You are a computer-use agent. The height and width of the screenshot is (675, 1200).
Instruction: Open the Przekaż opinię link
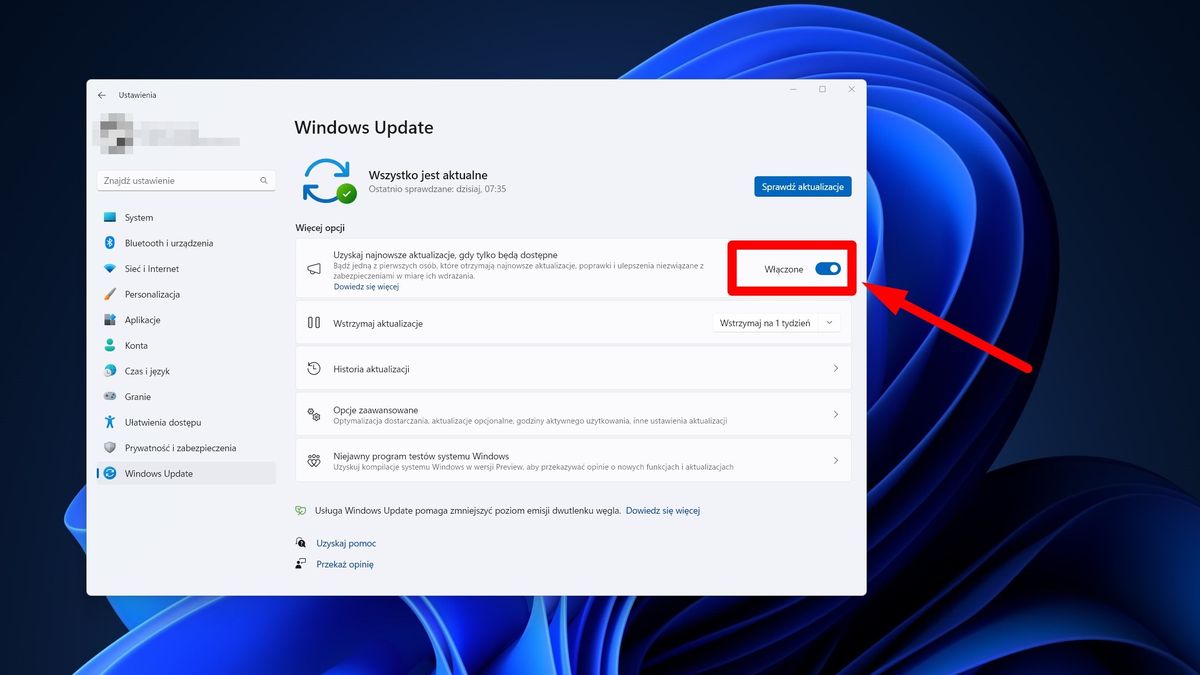tap(347, 563)
